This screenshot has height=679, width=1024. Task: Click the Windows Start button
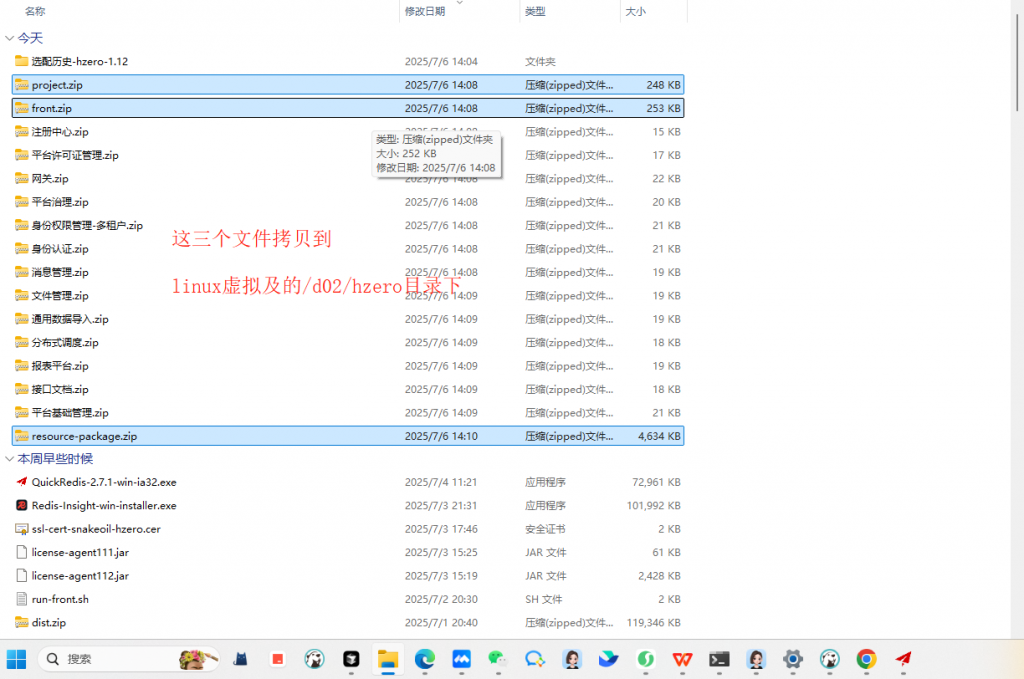pos(17,659)
